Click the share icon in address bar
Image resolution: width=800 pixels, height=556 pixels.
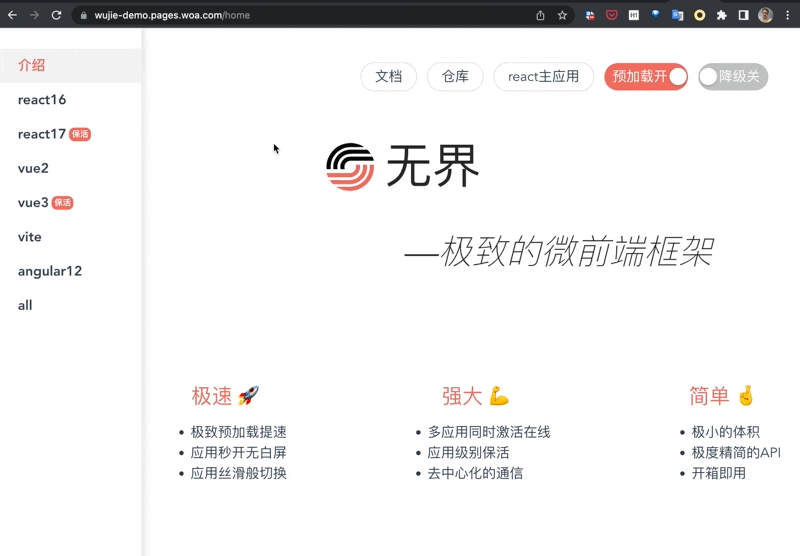click(x=540, y=15)
